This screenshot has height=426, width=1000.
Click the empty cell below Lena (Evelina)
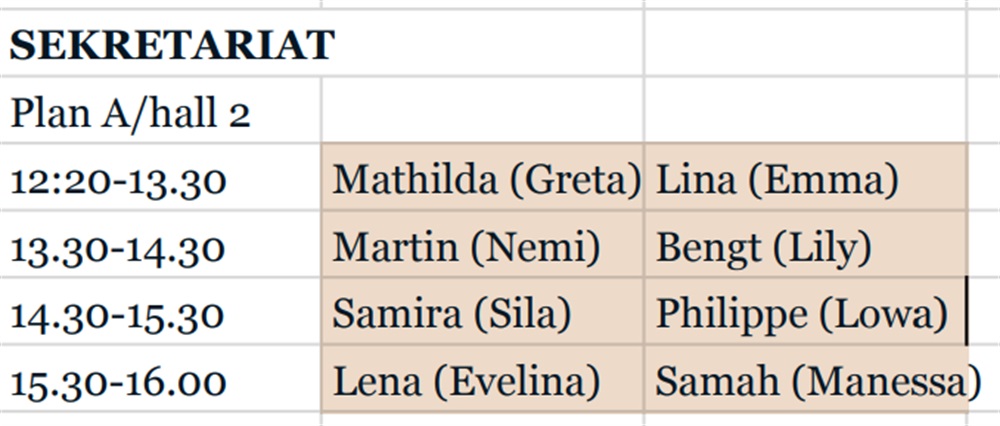click(483, 419)
